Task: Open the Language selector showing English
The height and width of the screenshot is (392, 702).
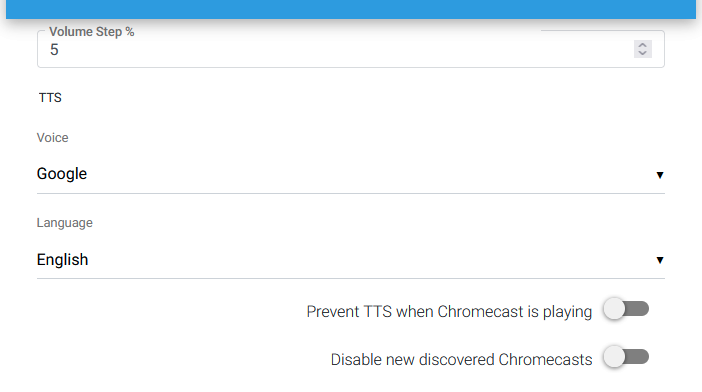Action: coord(351,260)
